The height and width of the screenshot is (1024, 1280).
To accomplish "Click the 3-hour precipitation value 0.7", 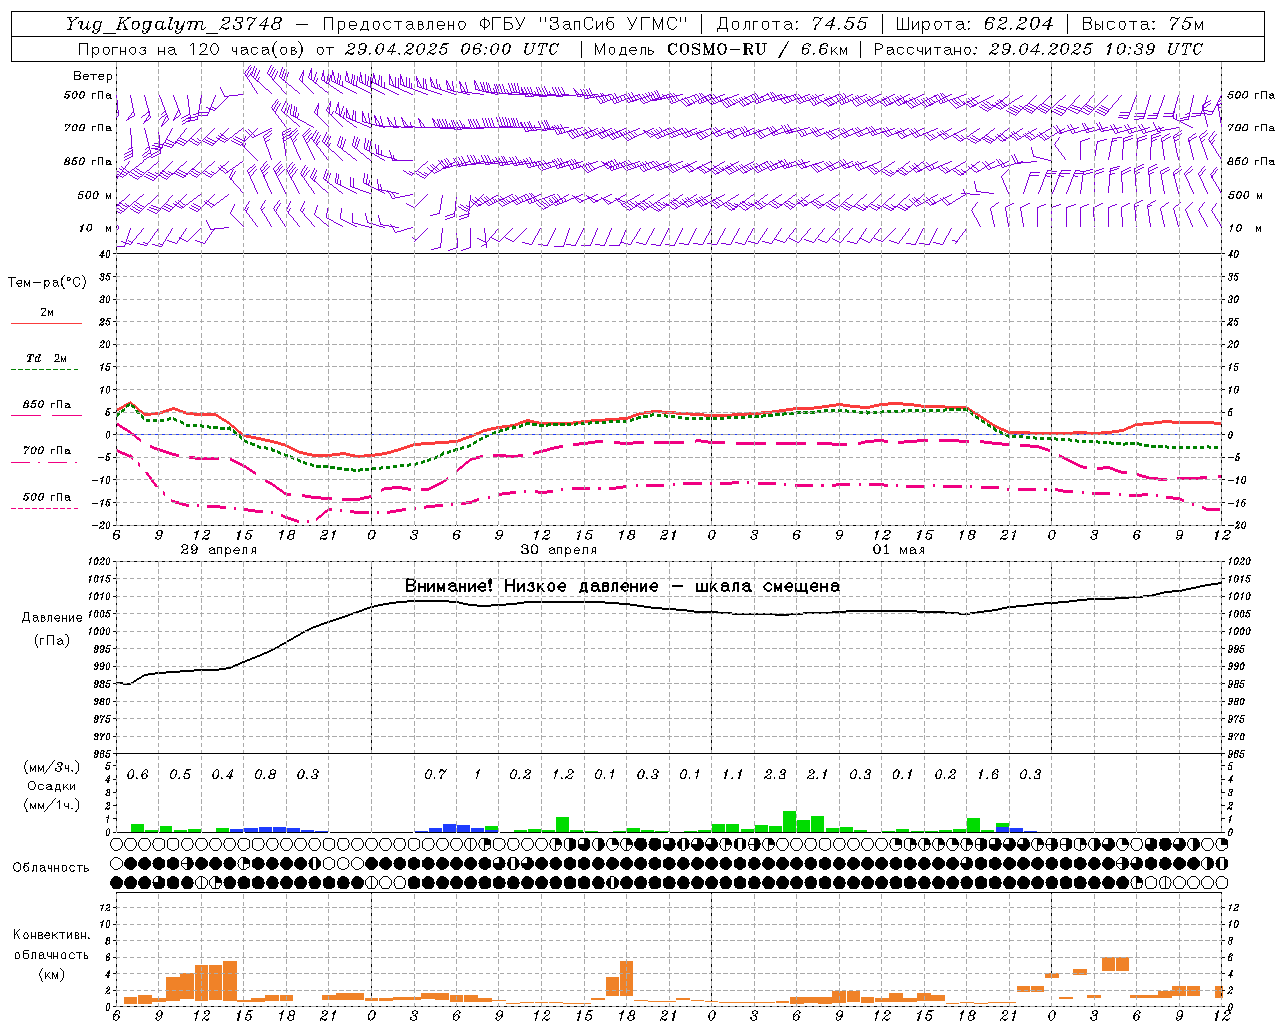I will pos(435,775).
